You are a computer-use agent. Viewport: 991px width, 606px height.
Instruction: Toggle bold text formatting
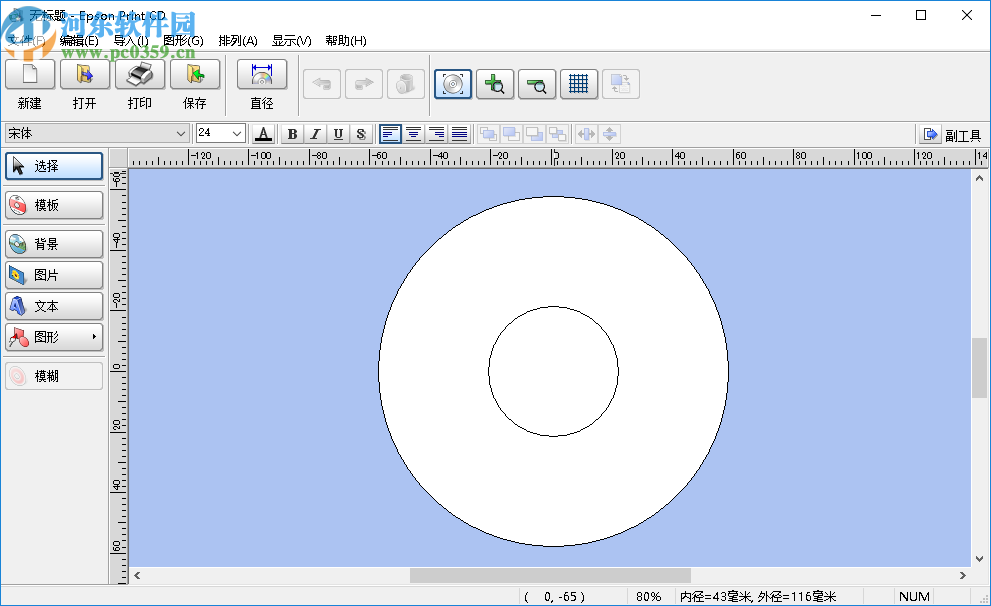click(x=291, y=133)
